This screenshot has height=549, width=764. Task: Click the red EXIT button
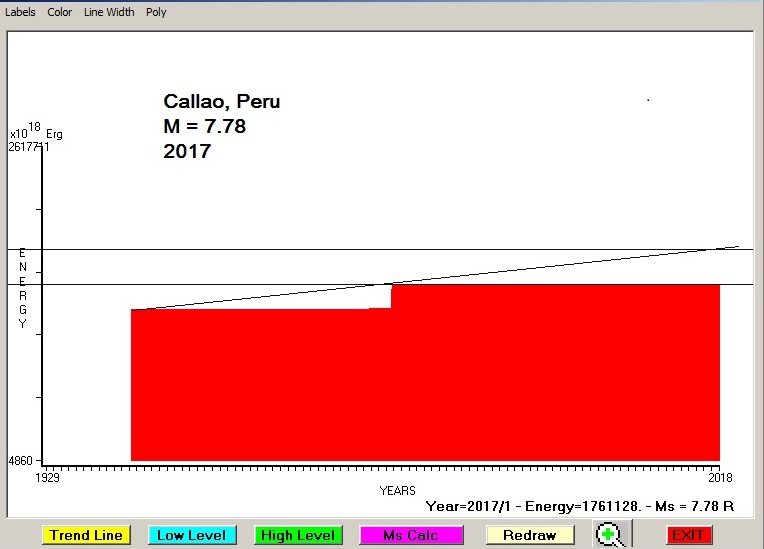pos(688,535)
